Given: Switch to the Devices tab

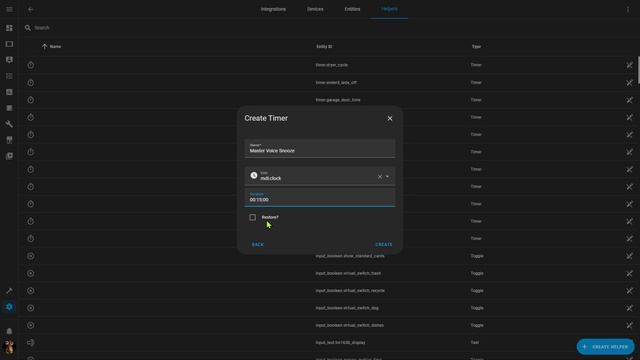Looking at the screenshot, I should (x=315, y=9).
